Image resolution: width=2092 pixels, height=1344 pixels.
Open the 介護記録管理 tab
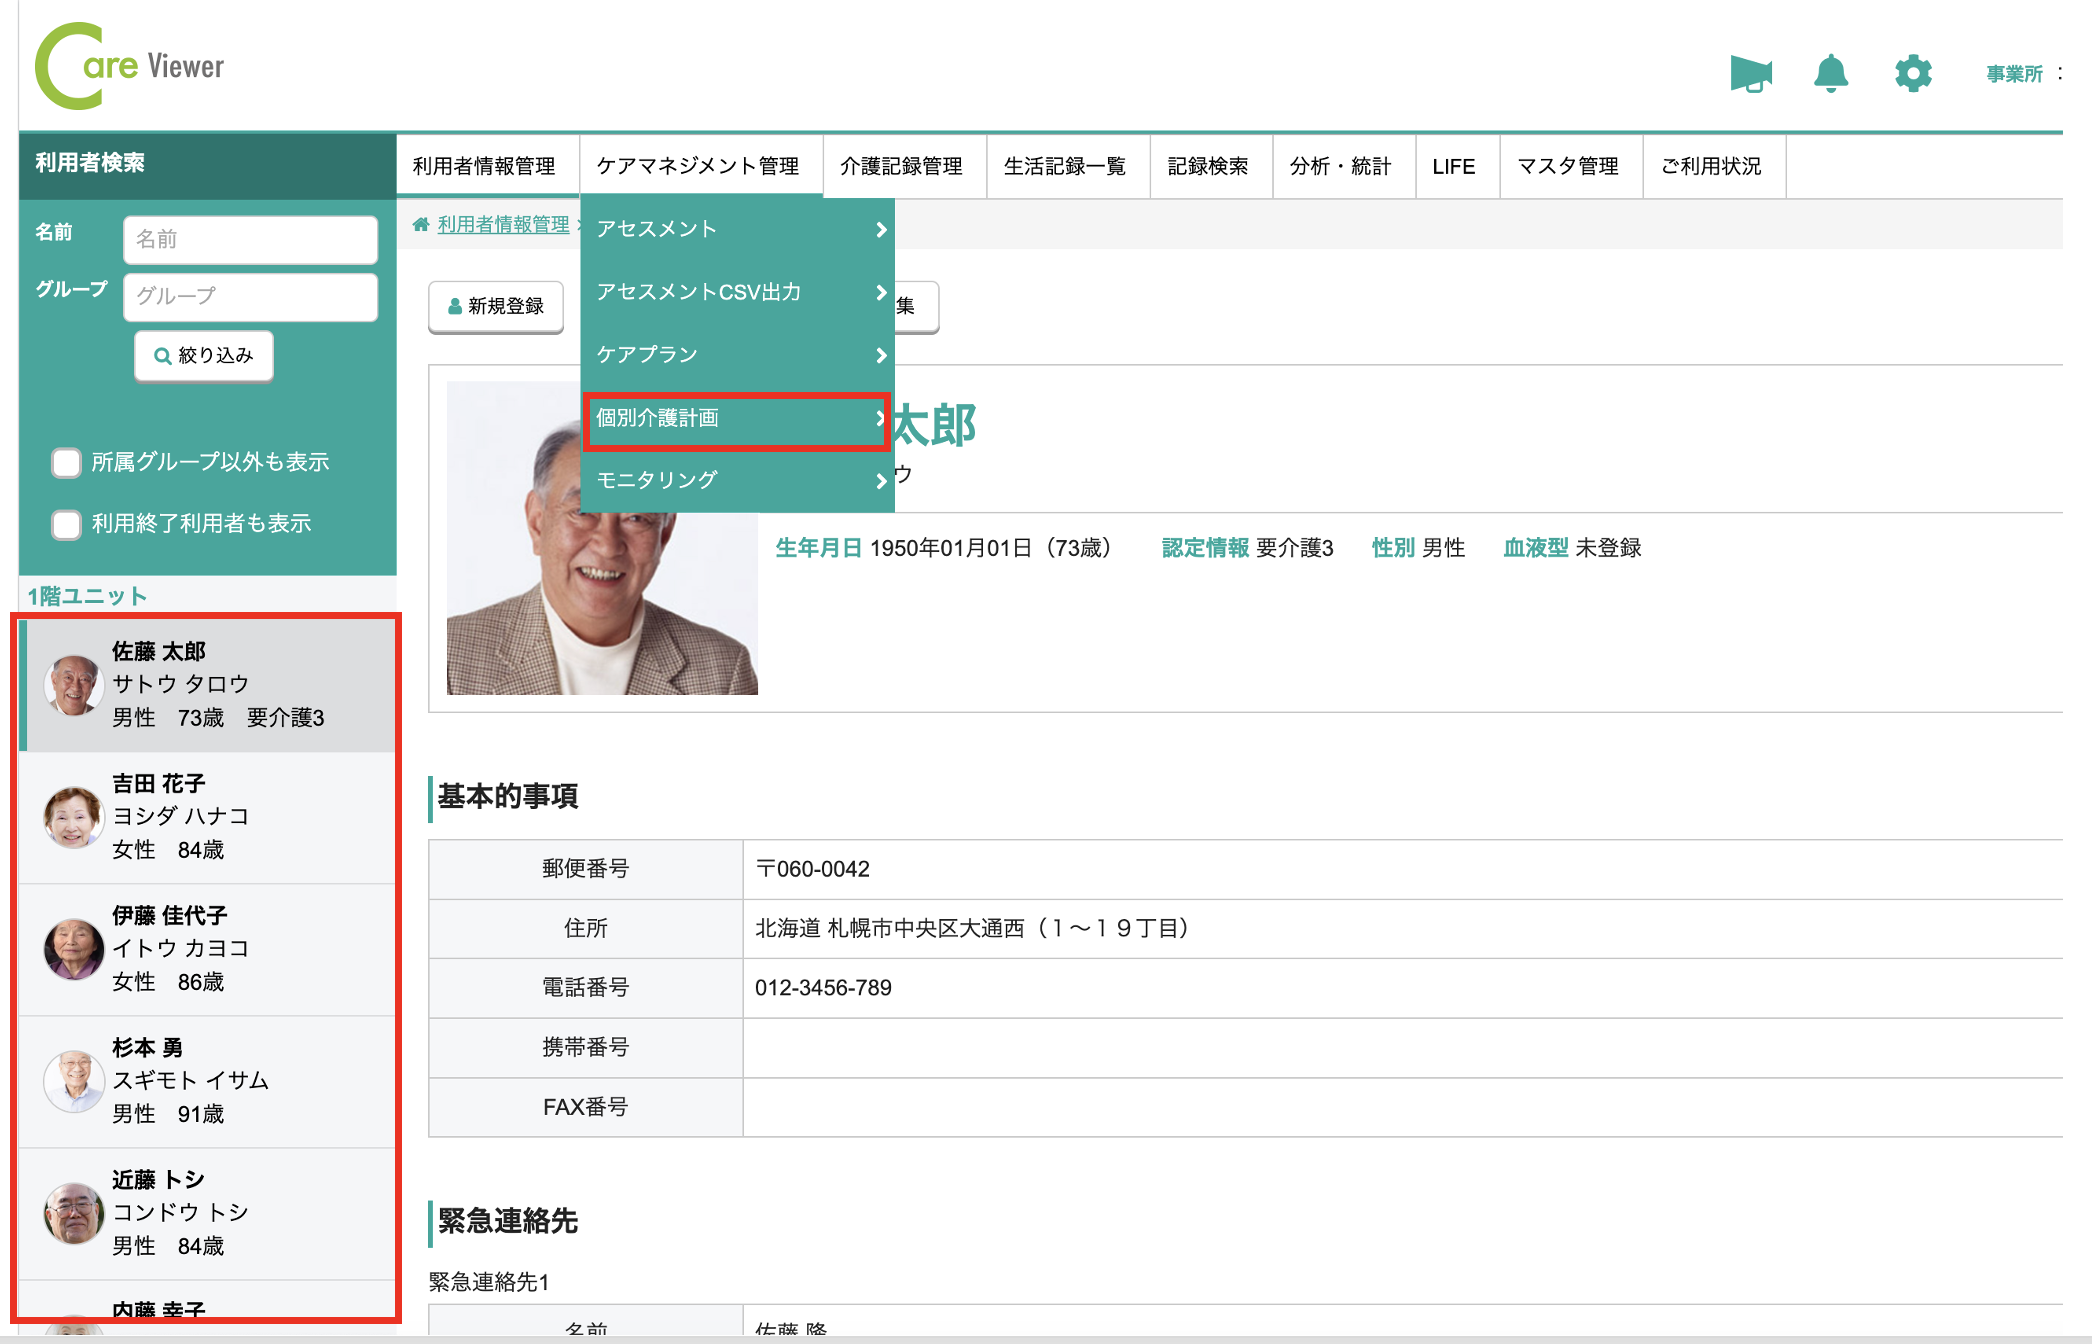pos(901,166)
